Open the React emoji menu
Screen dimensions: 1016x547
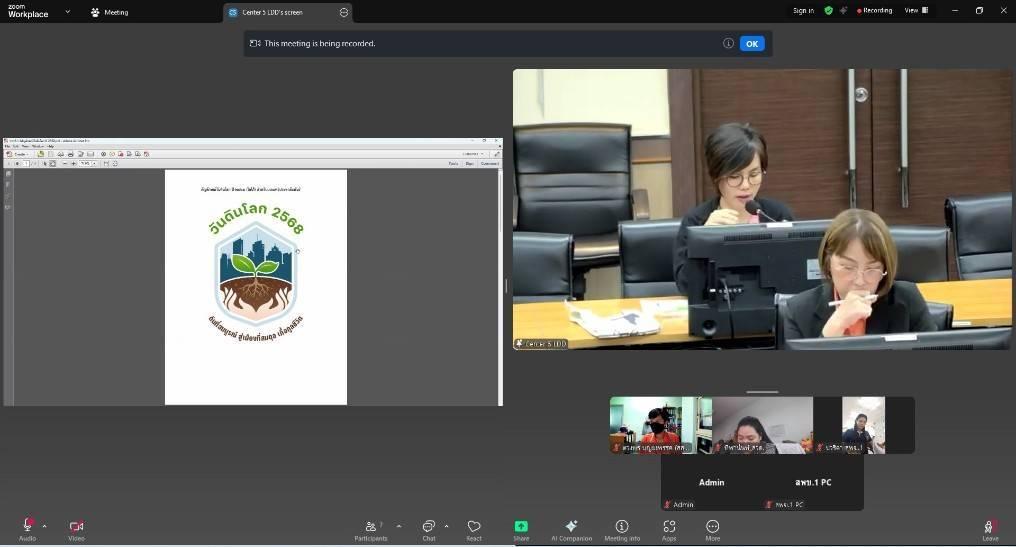[x=474, y=527]
